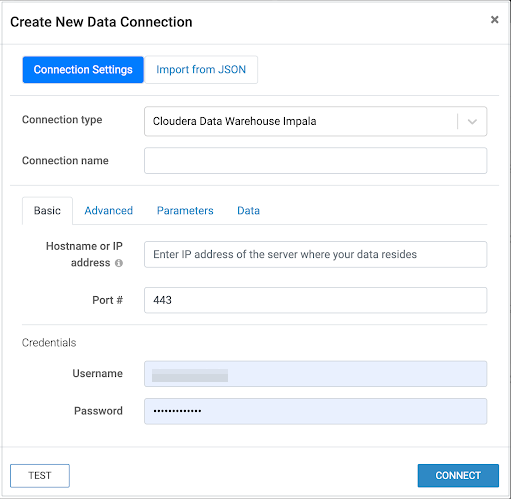Click the Hostname info icon
This screenshot has height=499, width=511.
coord(119,263)
